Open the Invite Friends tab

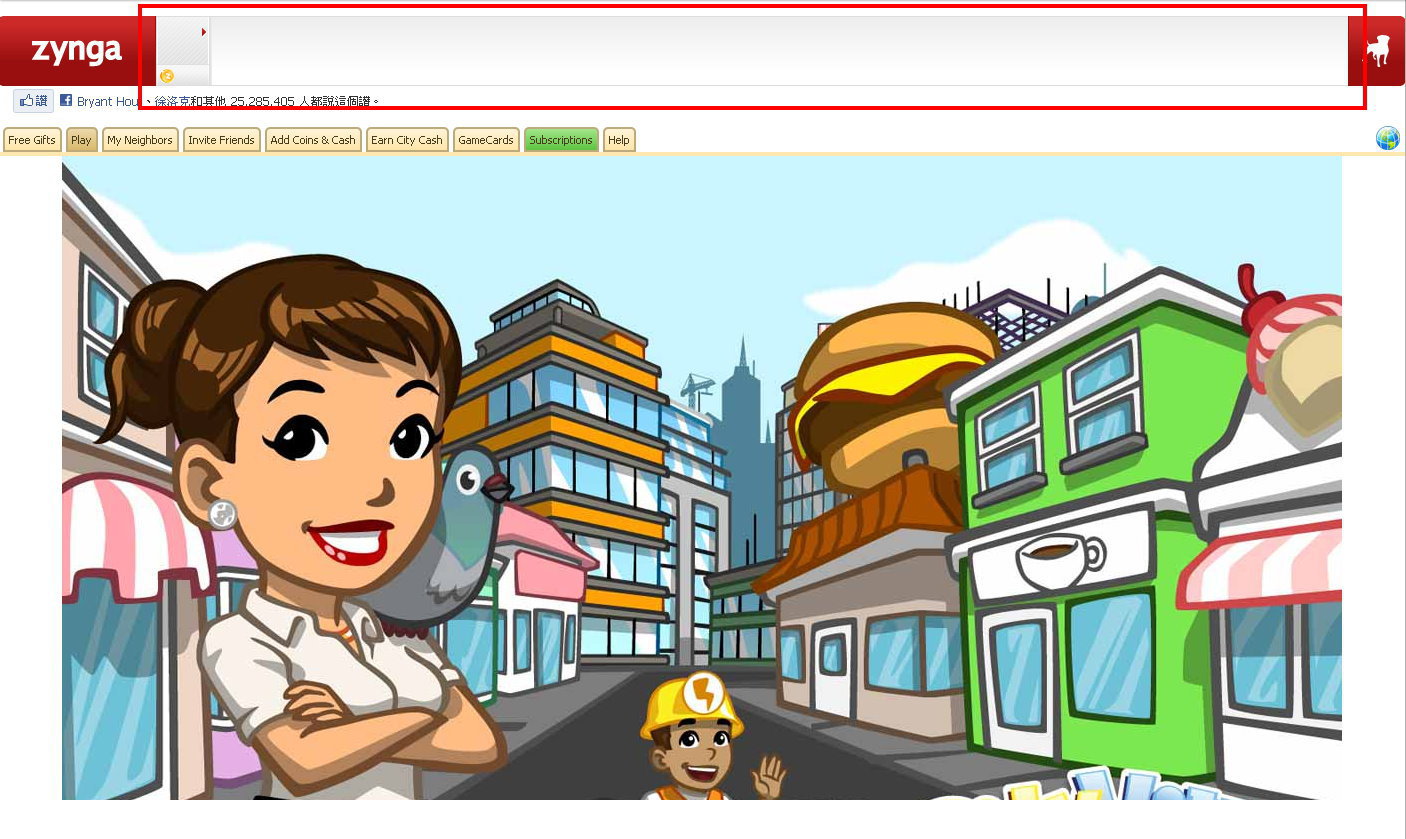[221, 140]
